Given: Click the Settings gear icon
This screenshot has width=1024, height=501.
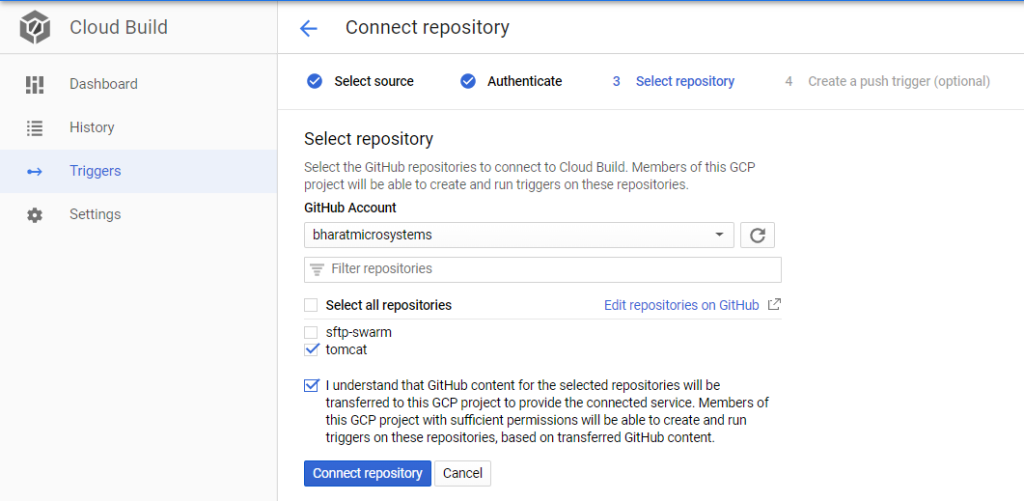Looking at the screenshot, I should pos(35,215).
